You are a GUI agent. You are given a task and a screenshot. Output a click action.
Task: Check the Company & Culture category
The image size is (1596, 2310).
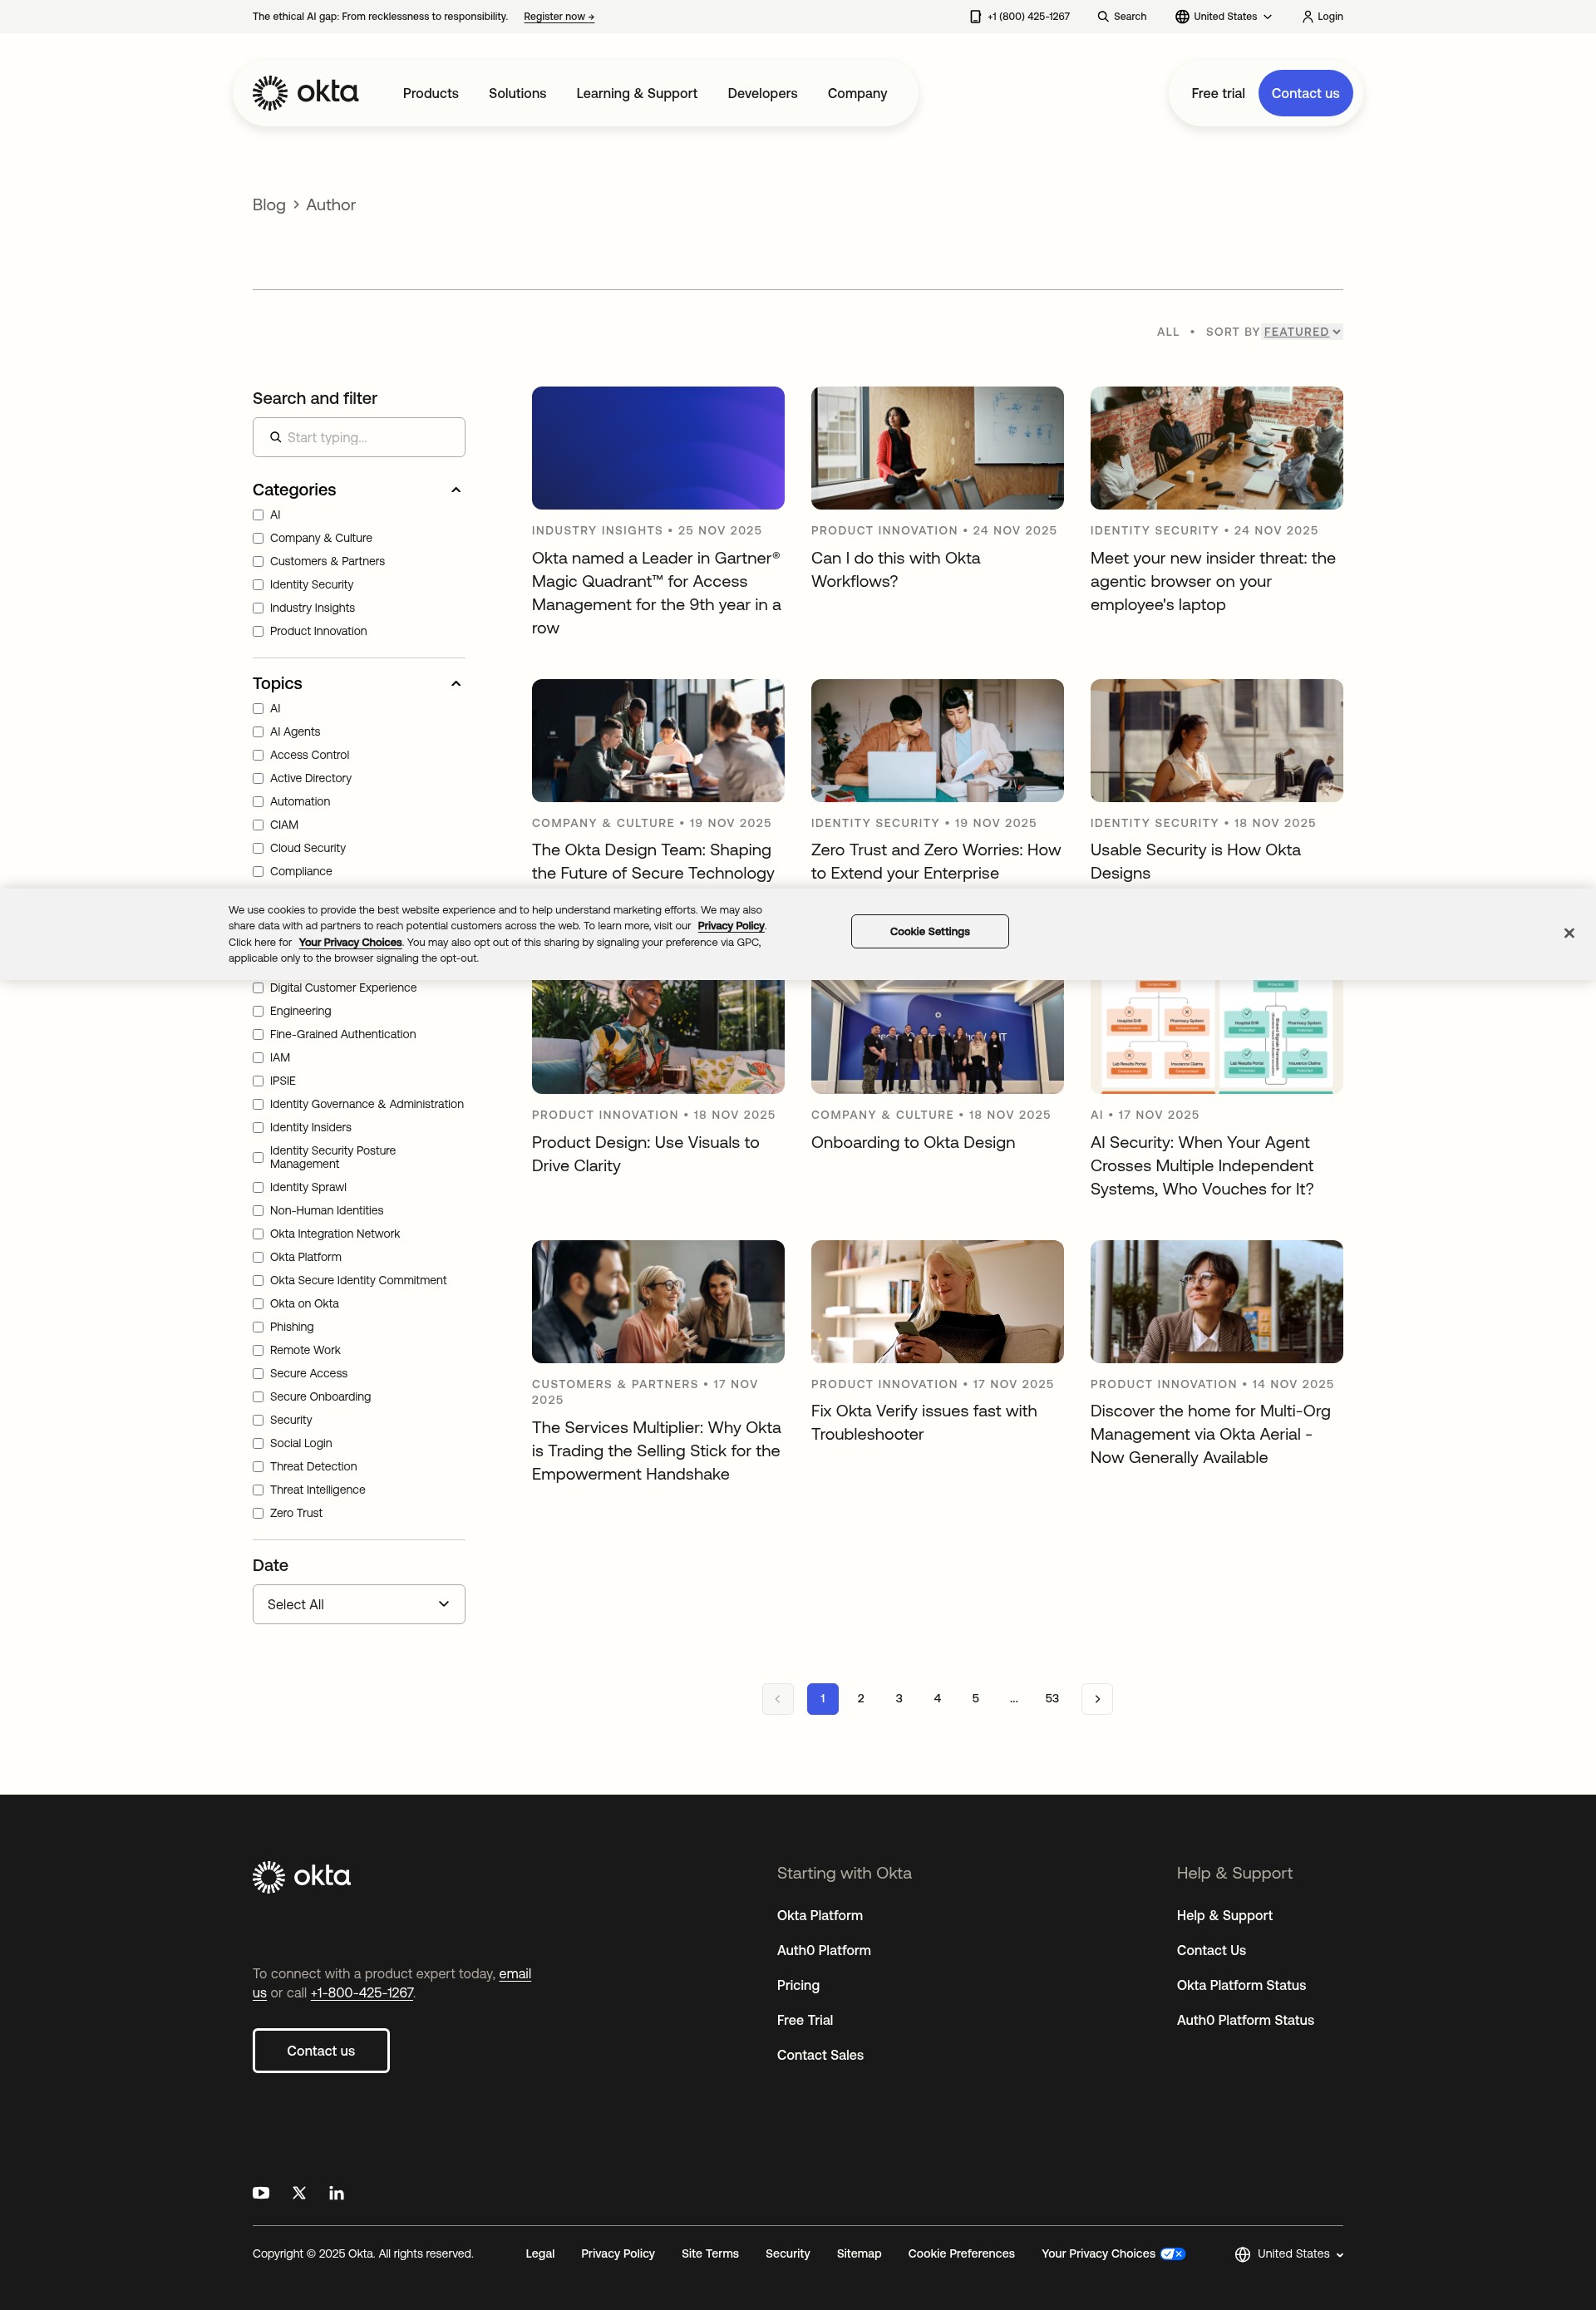coord(258,538)
